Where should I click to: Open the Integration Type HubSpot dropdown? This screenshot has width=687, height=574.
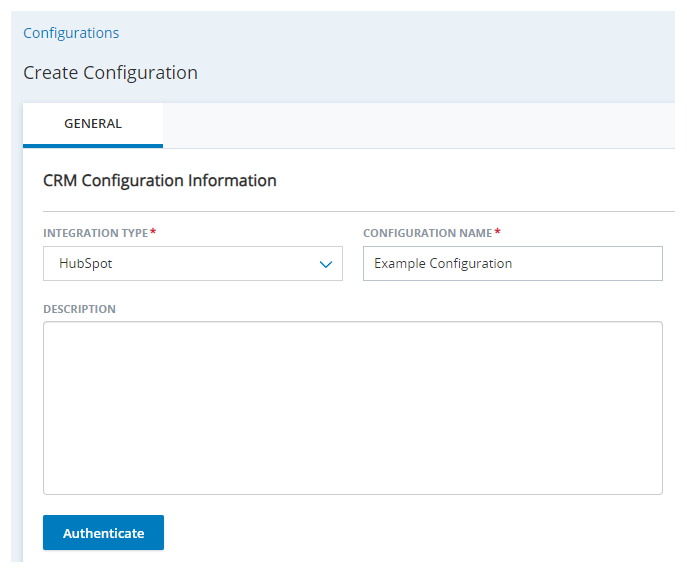(193, 263)
